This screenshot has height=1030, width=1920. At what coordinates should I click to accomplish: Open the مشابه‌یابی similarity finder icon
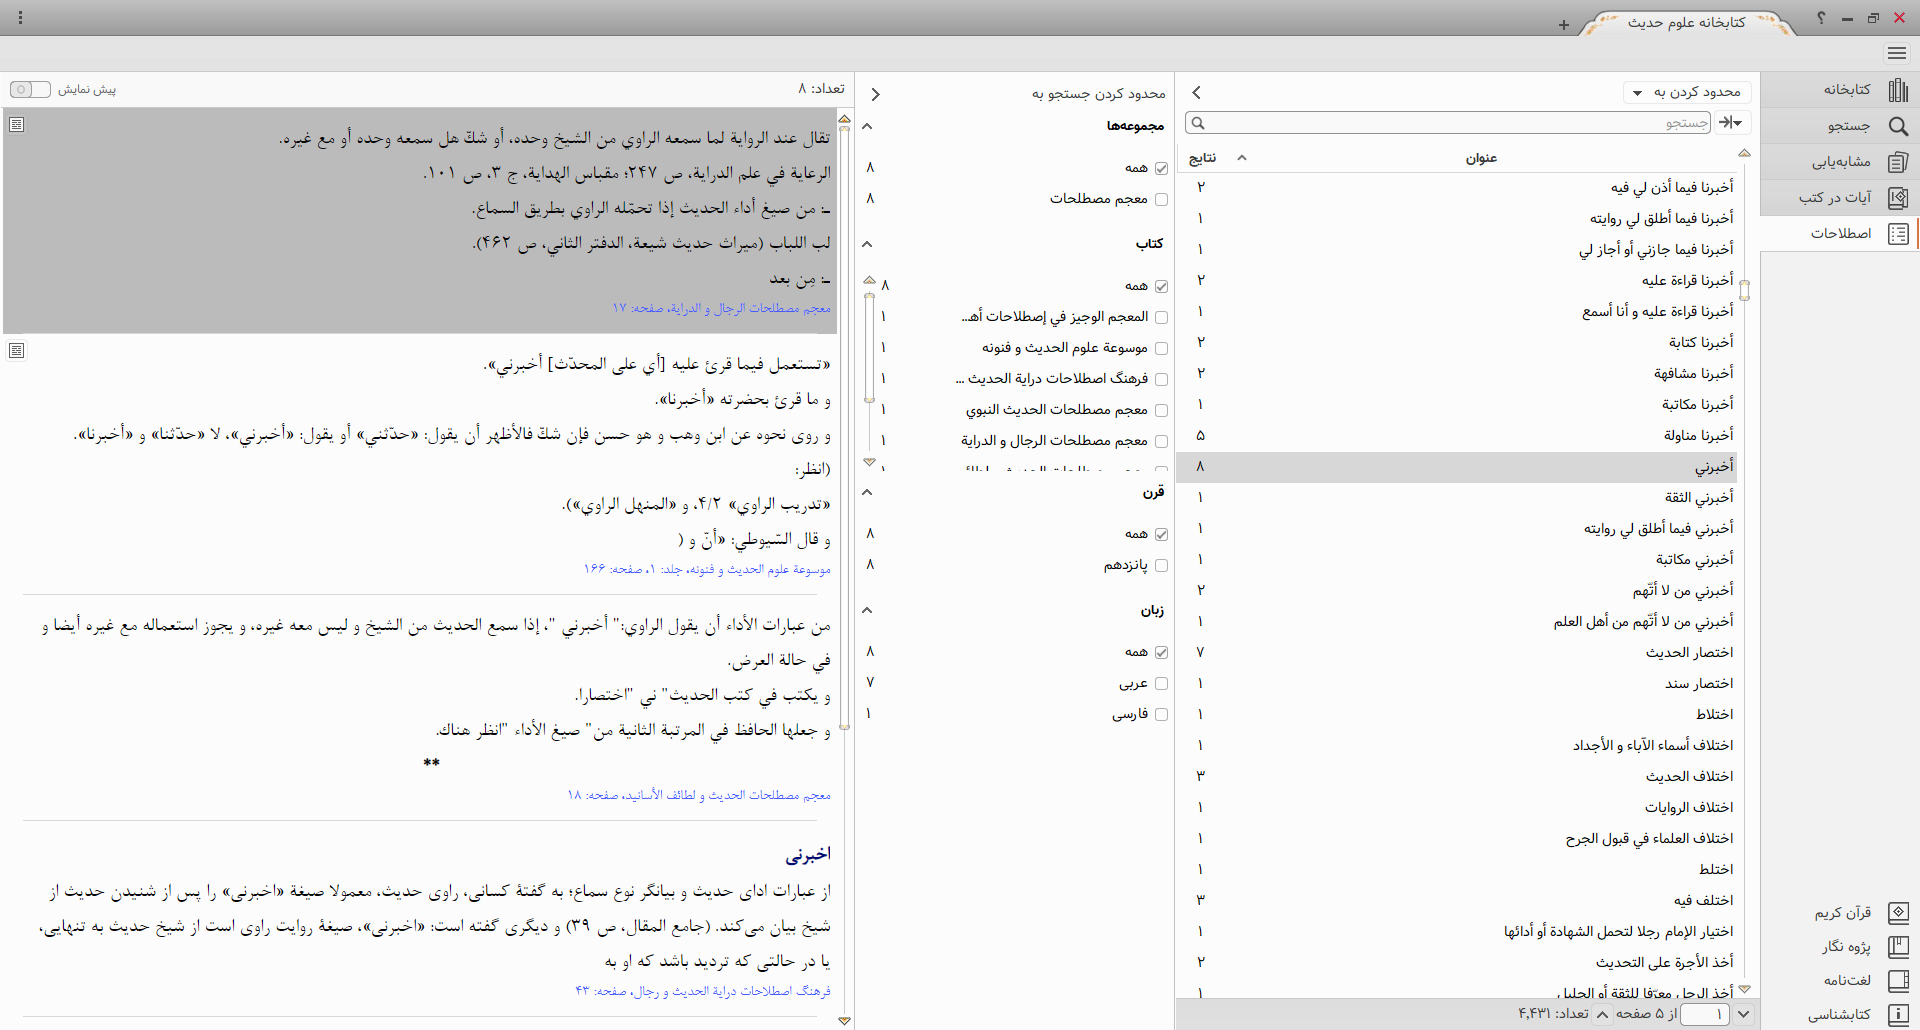(1897, 162)
